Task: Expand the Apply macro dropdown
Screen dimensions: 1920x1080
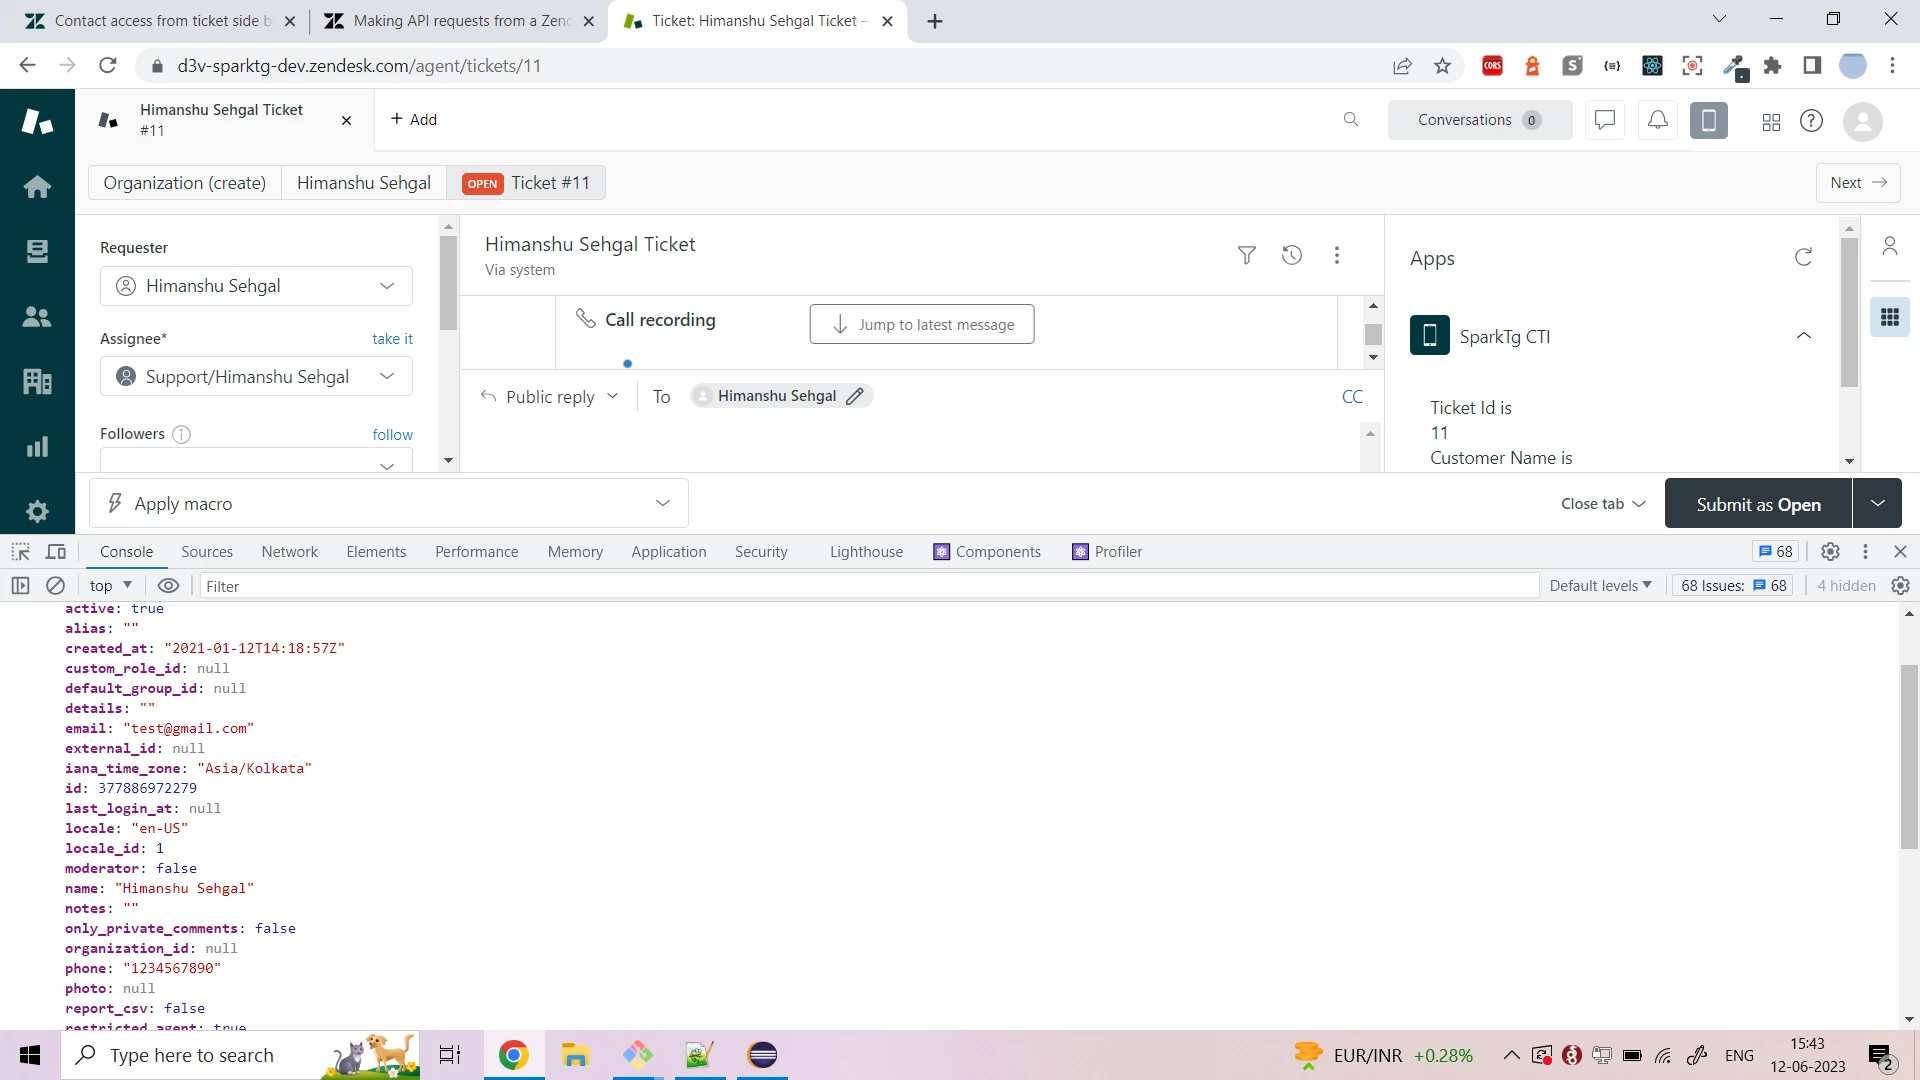Action: pyautogui.click(x=388, y=504)
